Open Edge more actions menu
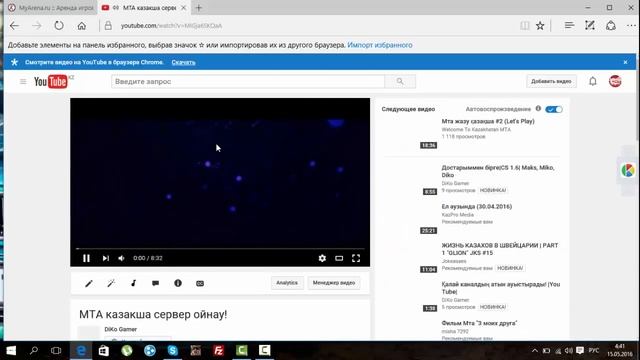This screenshot has width=640, height=360. (631, 26)
